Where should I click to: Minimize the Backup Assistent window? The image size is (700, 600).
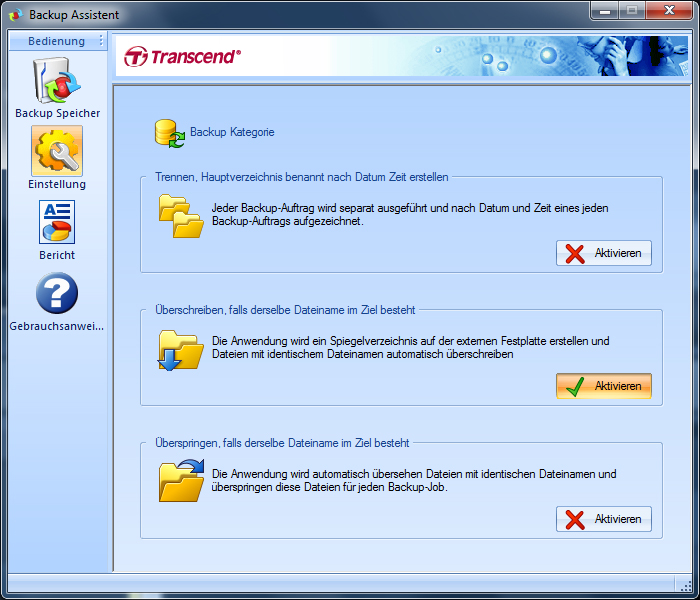605,11
